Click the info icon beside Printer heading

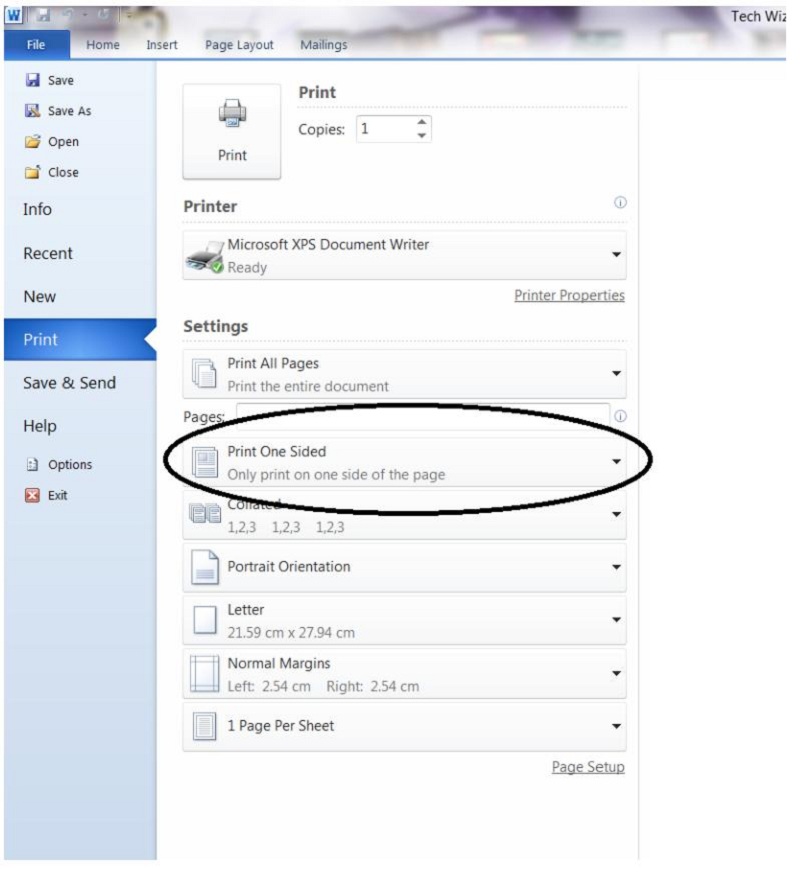pyautogui.click(x=620, y=202)
